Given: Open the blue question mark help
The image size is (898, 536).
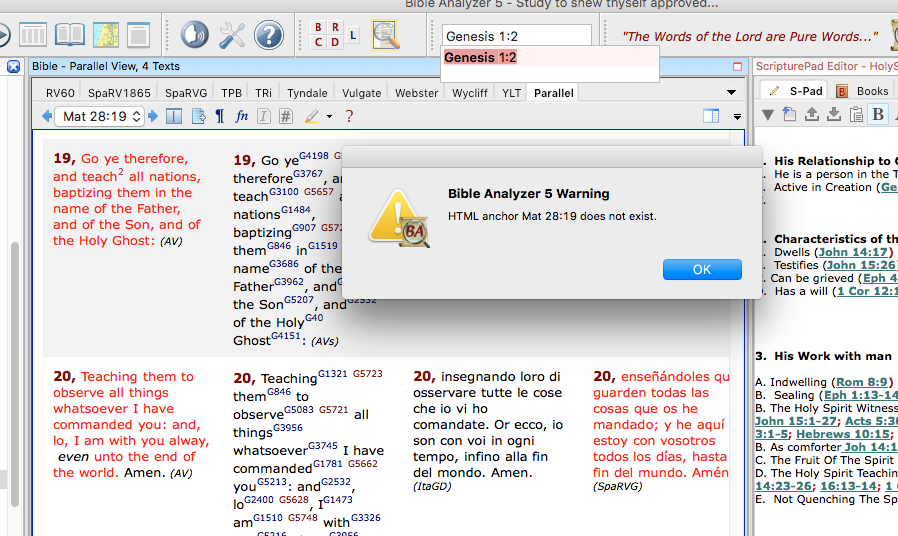Looking at the screenshot, I should click(x=269, y=35).
